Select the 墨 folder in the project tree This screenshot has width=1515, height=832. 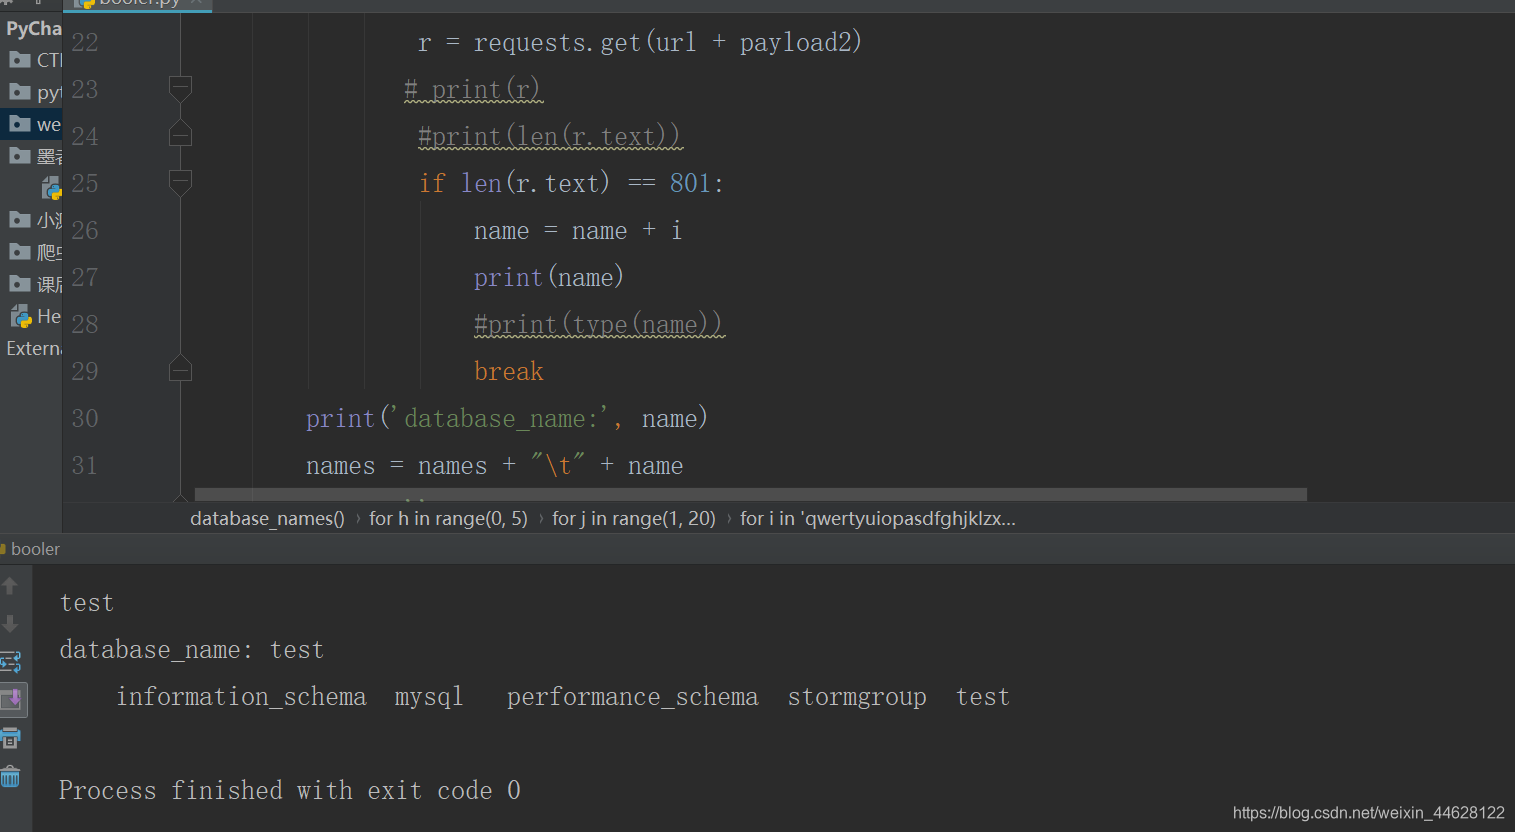[34, 156]
